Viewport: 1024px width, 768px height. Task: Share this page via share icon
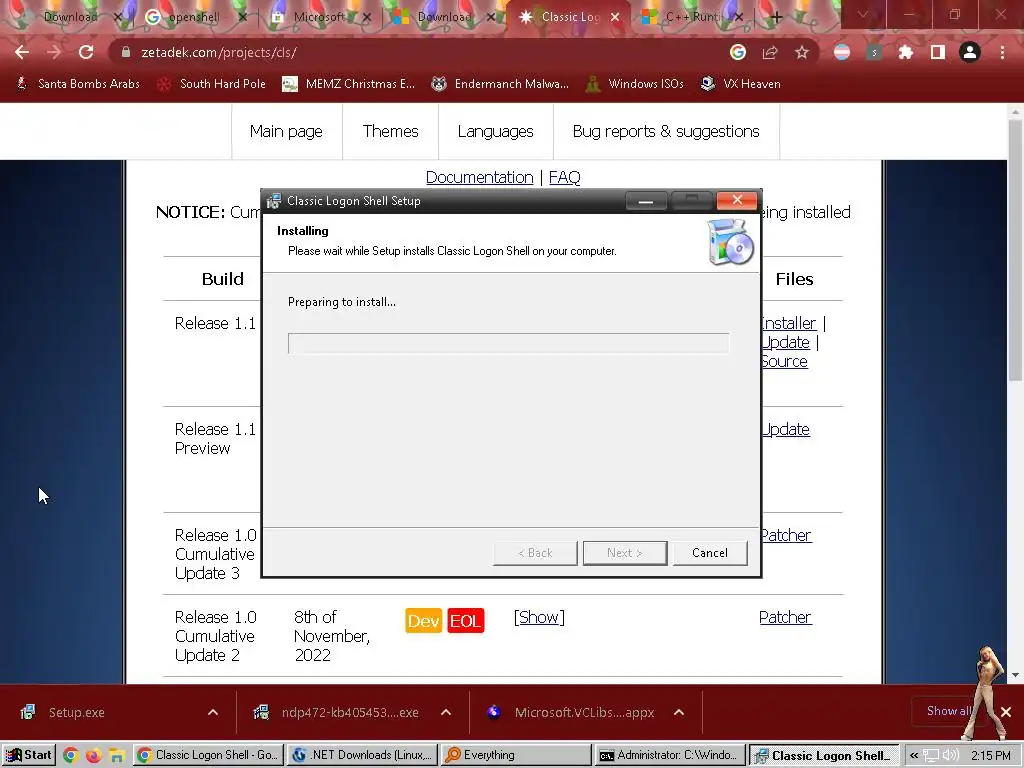point(770,52)
